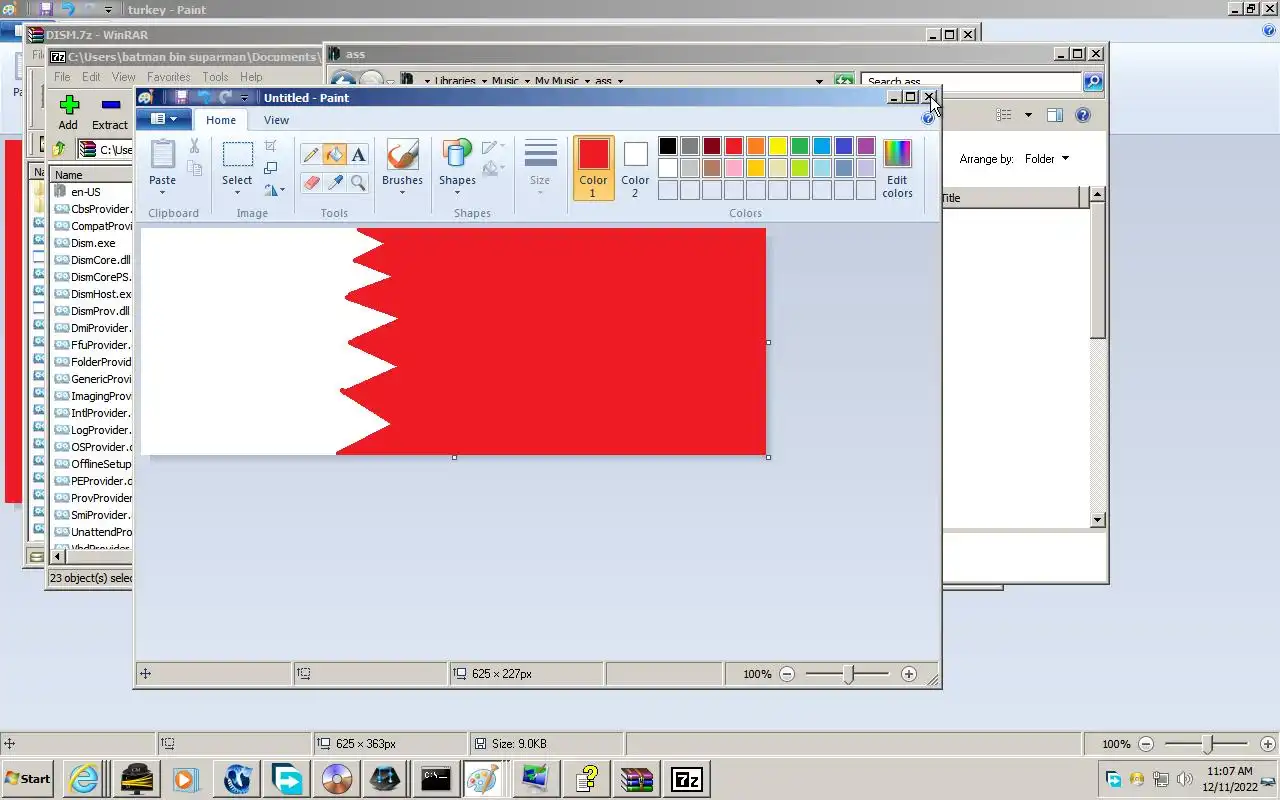Adjust zoom slider in Untitled Paint status bar

click(x=848, y=674)
